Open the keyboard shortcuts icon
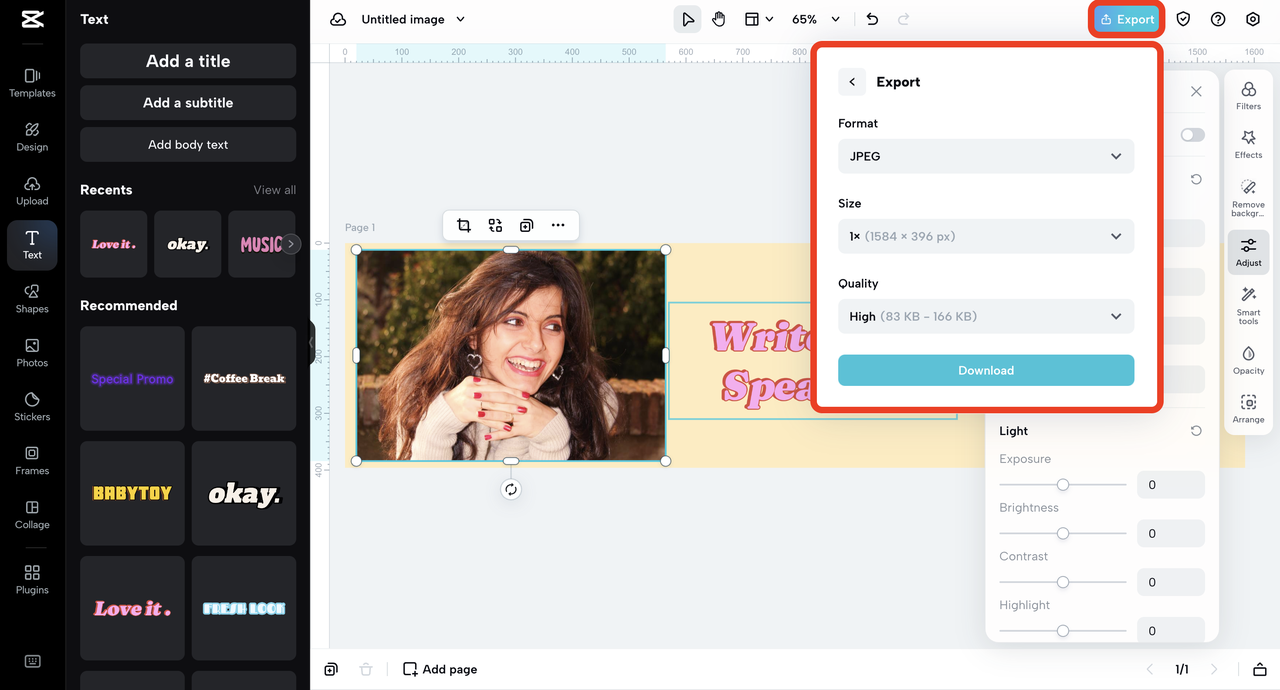The height and width of the screenshot is (690, 1280). point(32,661)
